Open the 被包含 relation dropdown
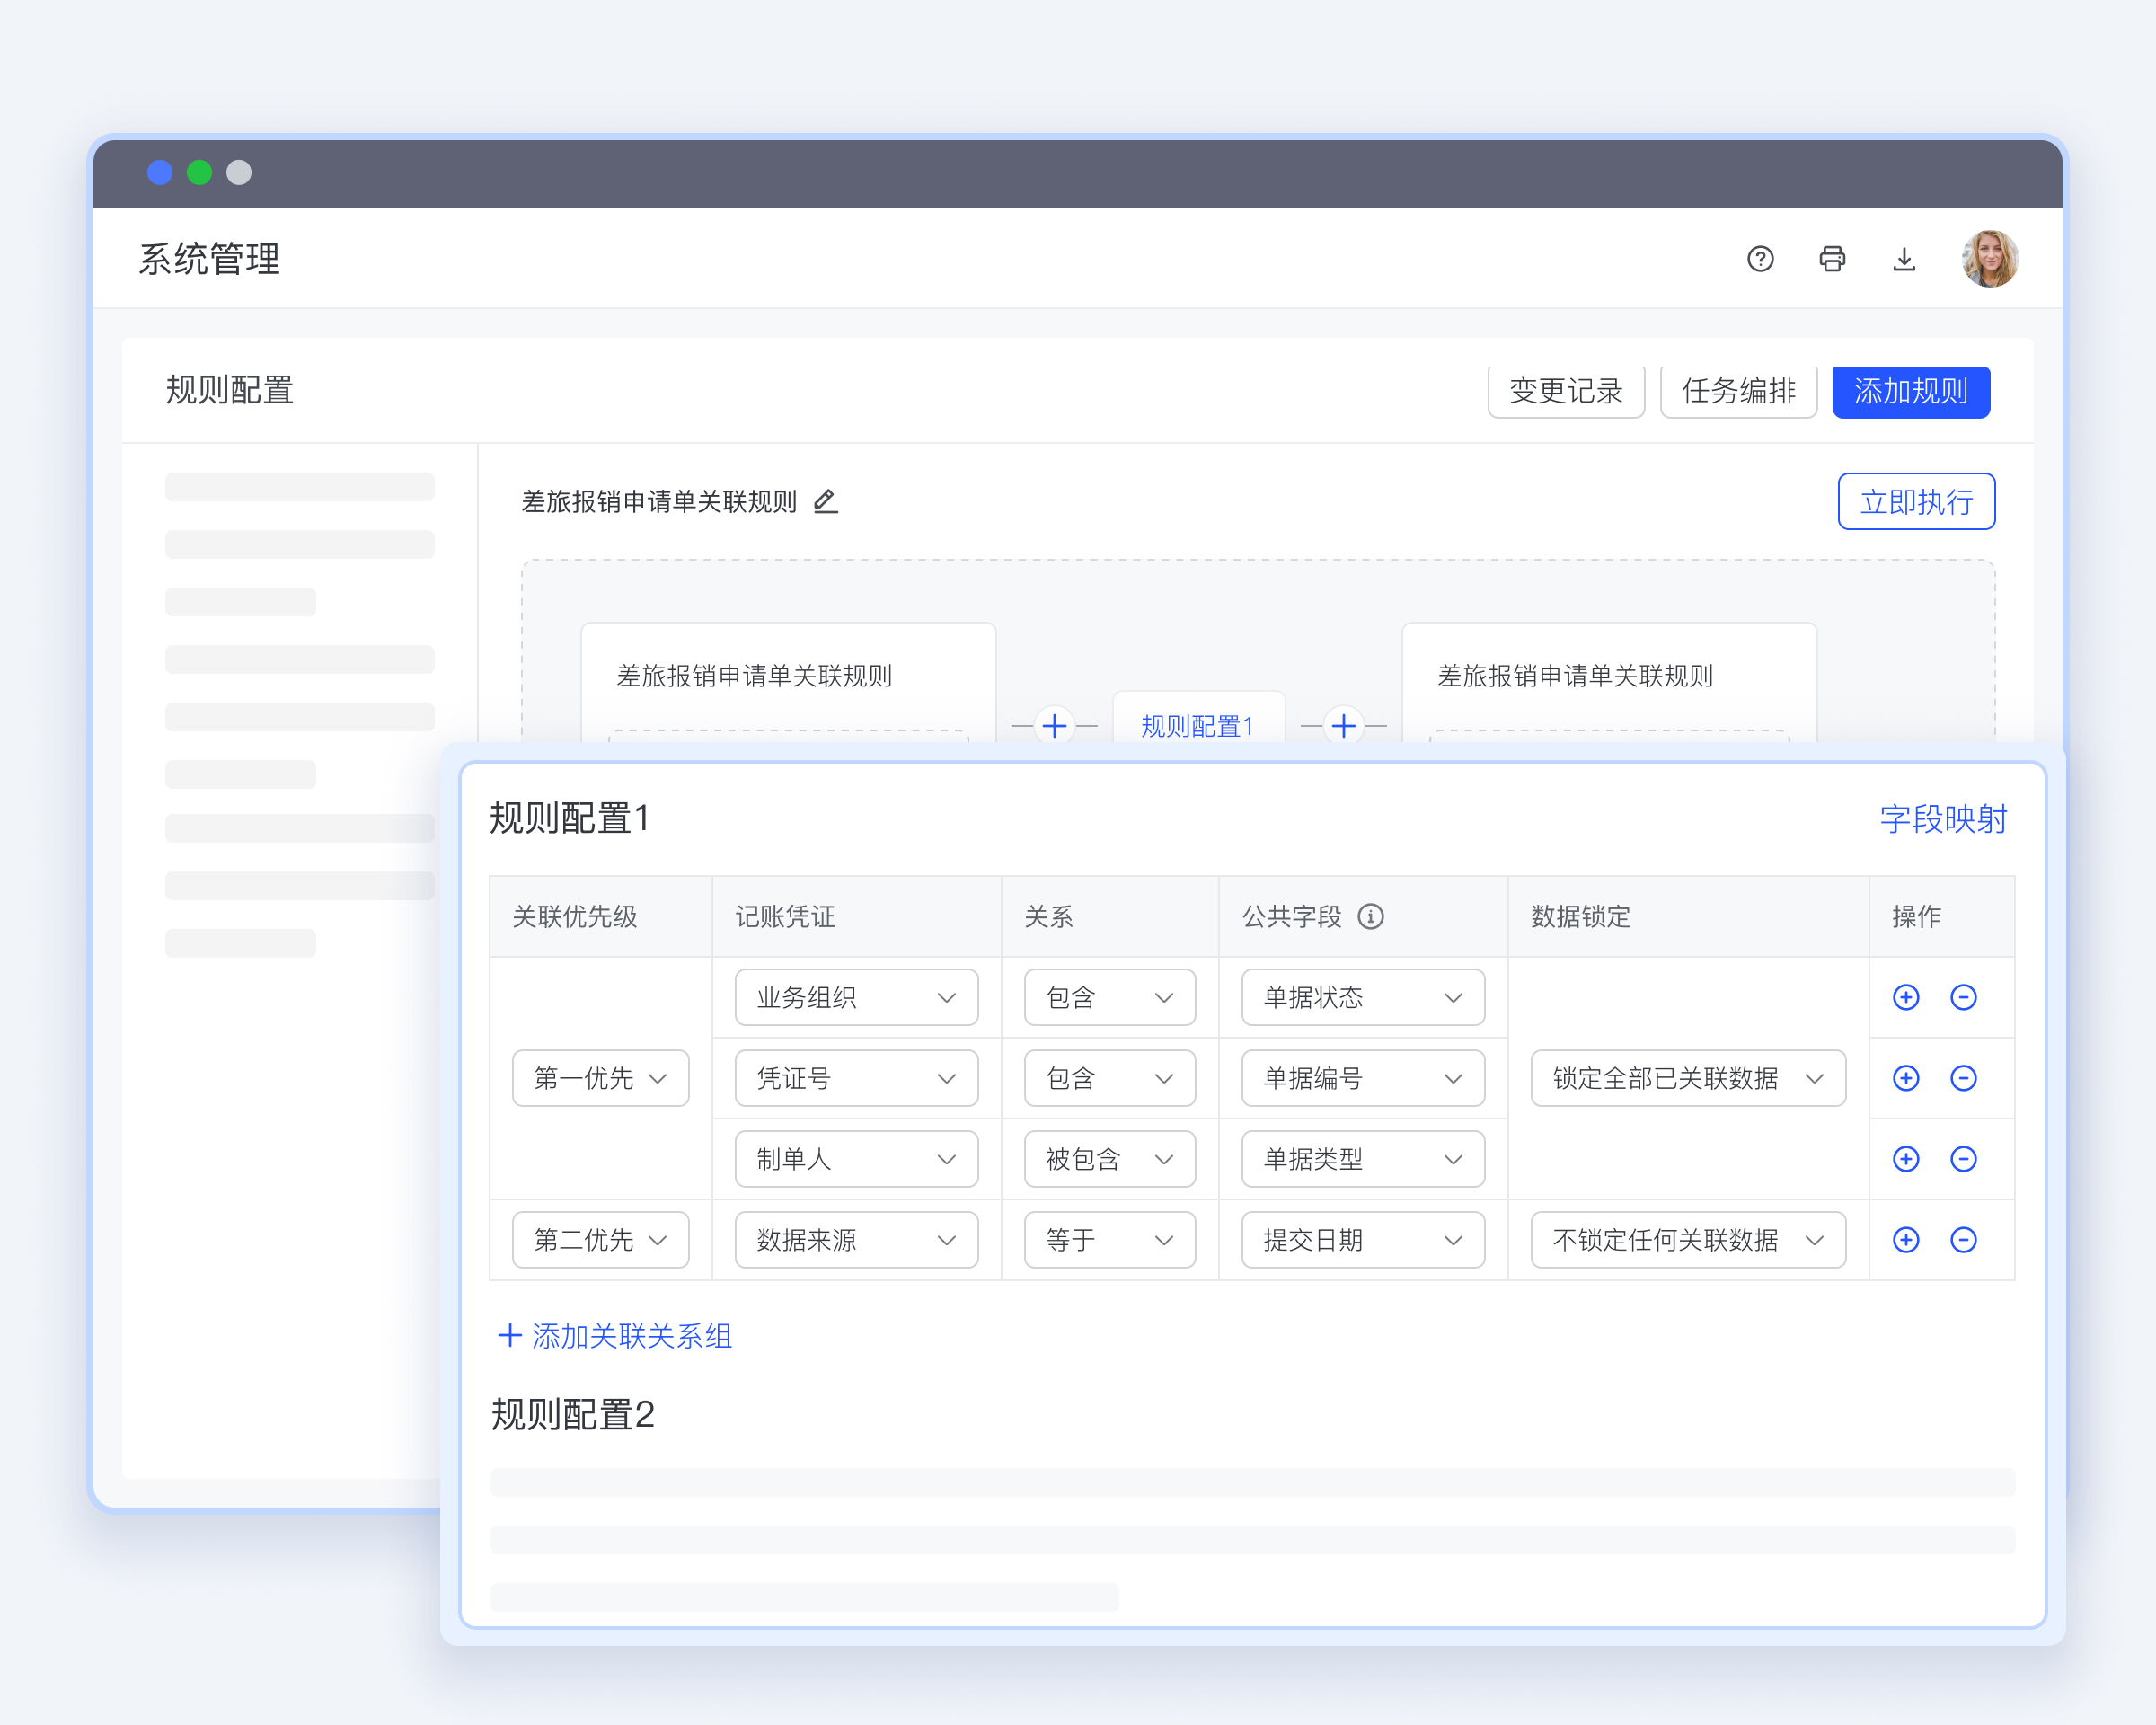This screenshot has height=1725, width=2156. click(x=1109, y=1159)
